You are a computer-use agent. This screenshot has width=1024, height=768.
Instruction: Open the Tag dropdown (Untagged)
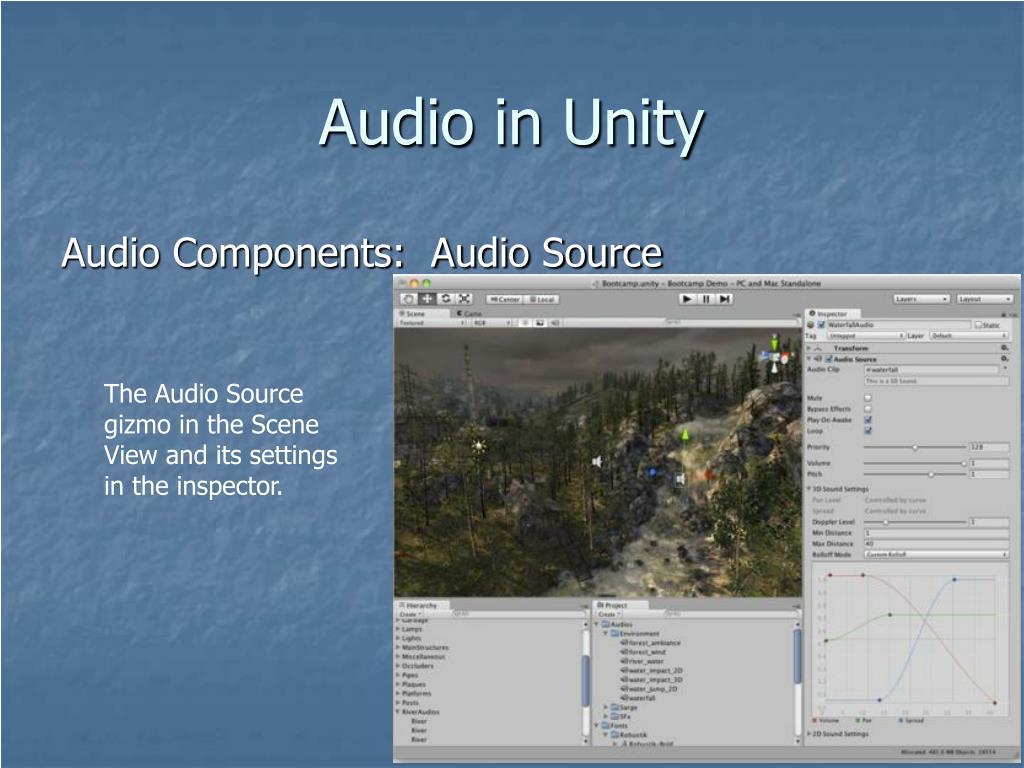pyautogui.click(x=865, y=336)
